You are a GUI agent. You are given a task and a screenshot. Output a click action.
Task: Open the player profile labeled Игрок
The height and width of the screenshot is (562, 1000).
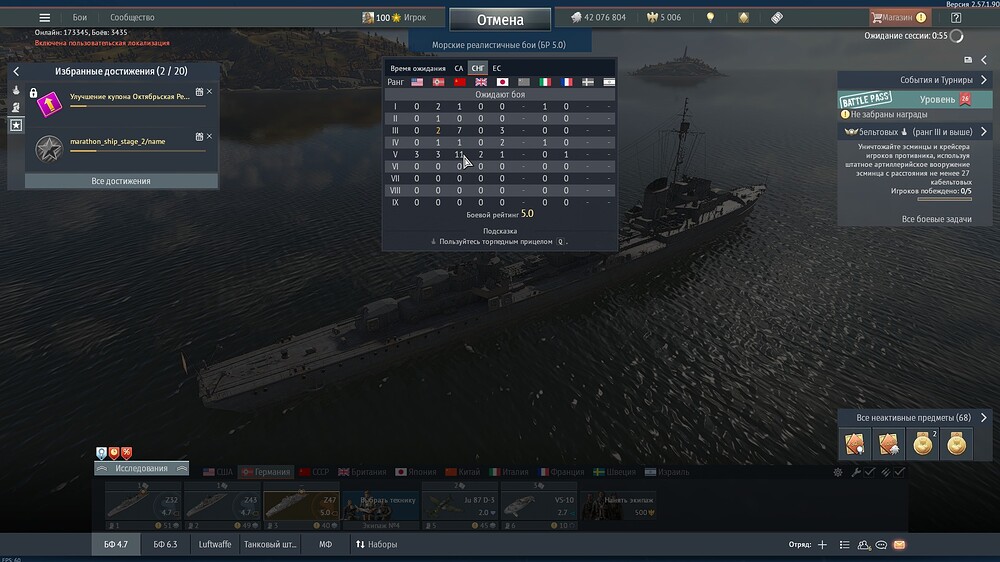pyautogui.click(x=394, y=18)
